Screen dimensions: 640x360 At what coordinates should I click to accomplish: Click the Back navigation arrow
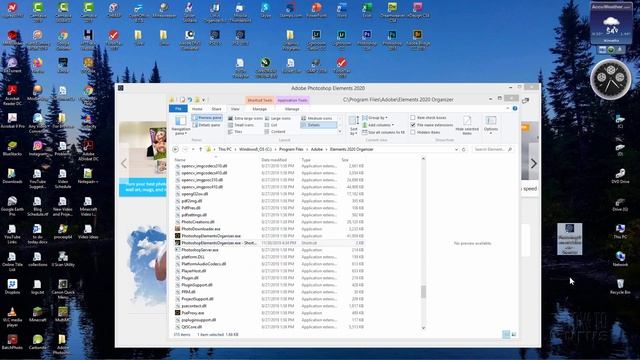point(176,149)
